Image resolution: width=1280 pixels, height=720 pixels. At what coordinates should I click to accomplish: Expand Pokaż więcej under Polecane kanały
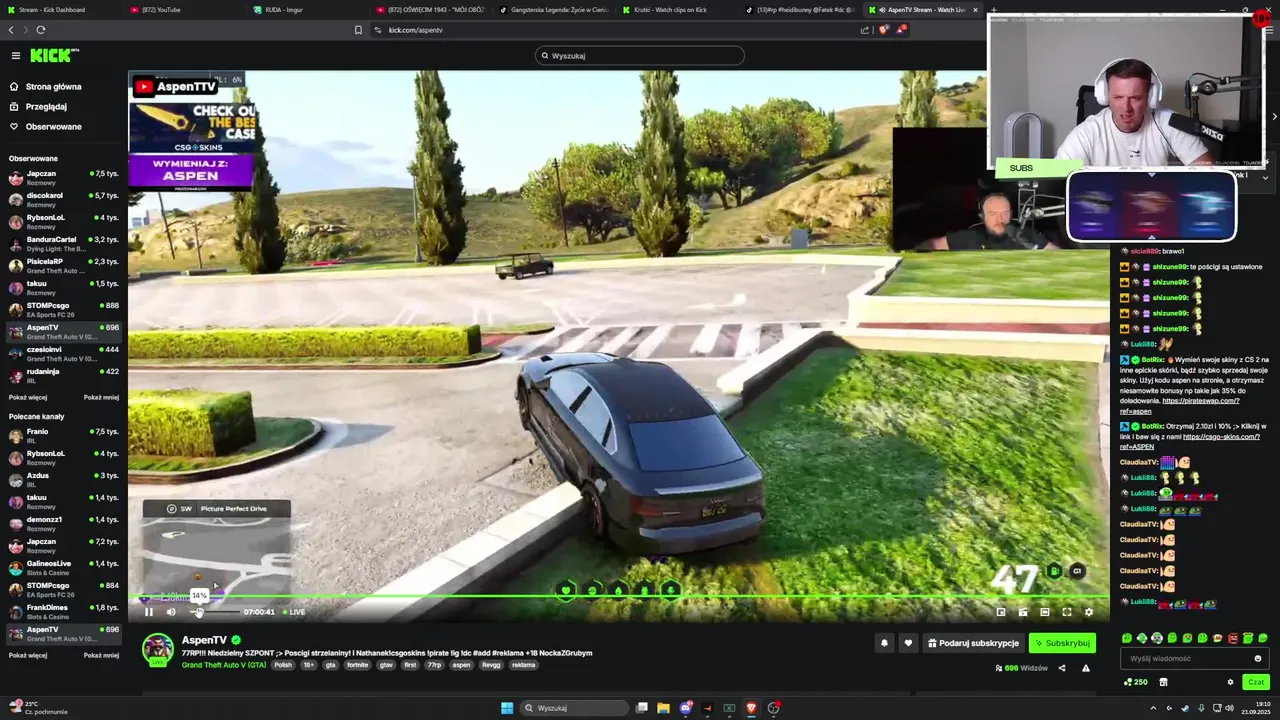28,655
